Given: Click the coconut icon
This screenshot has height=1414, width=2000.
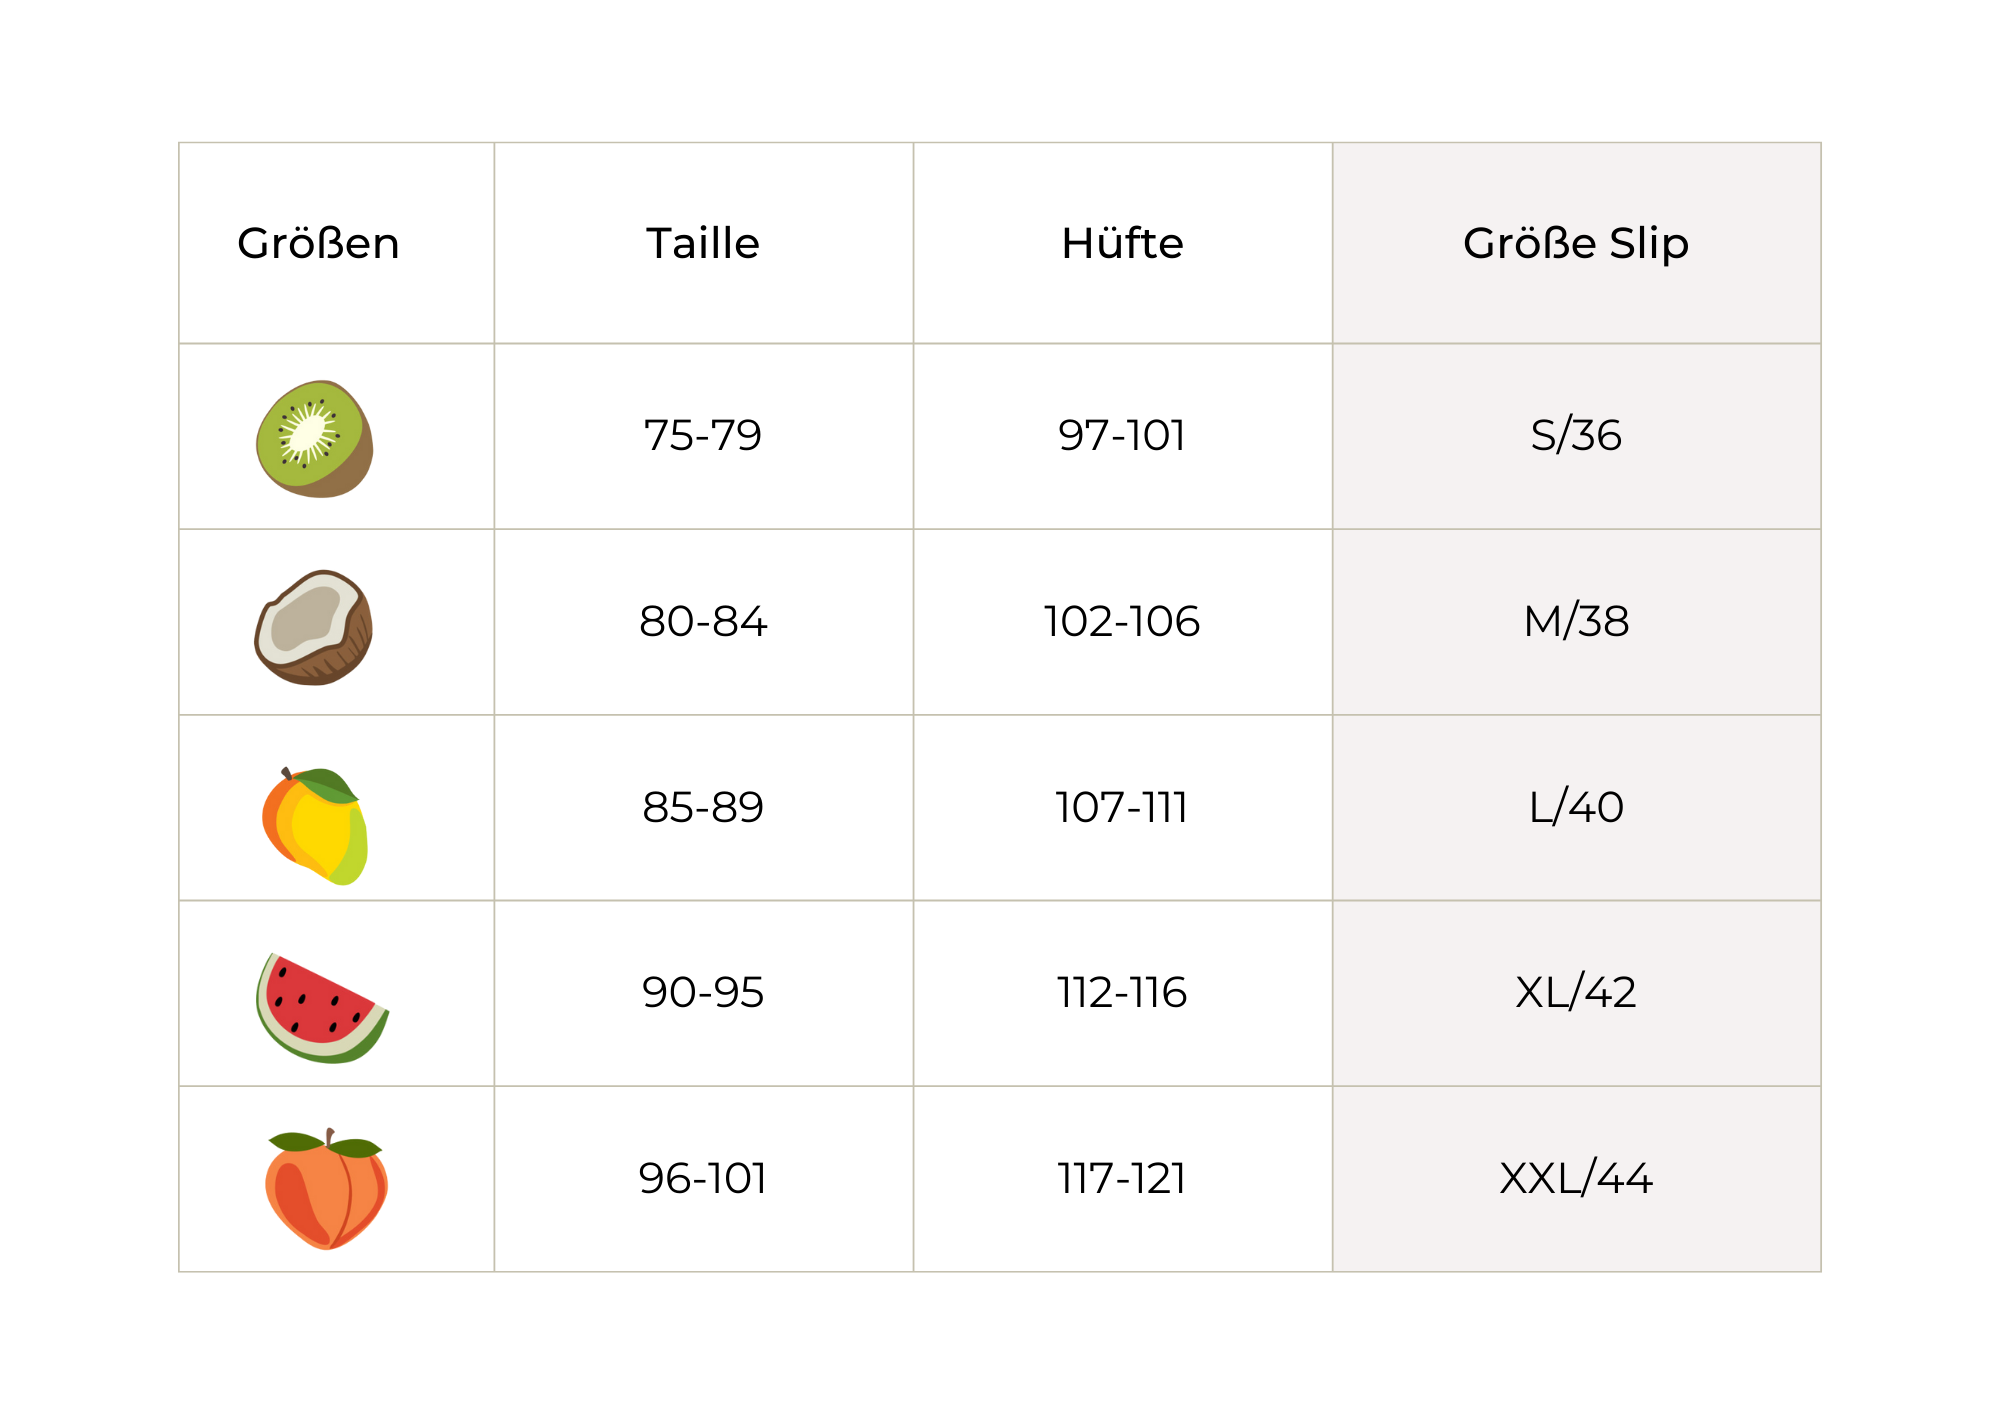Looking at the screenshot, I should 314,627.
